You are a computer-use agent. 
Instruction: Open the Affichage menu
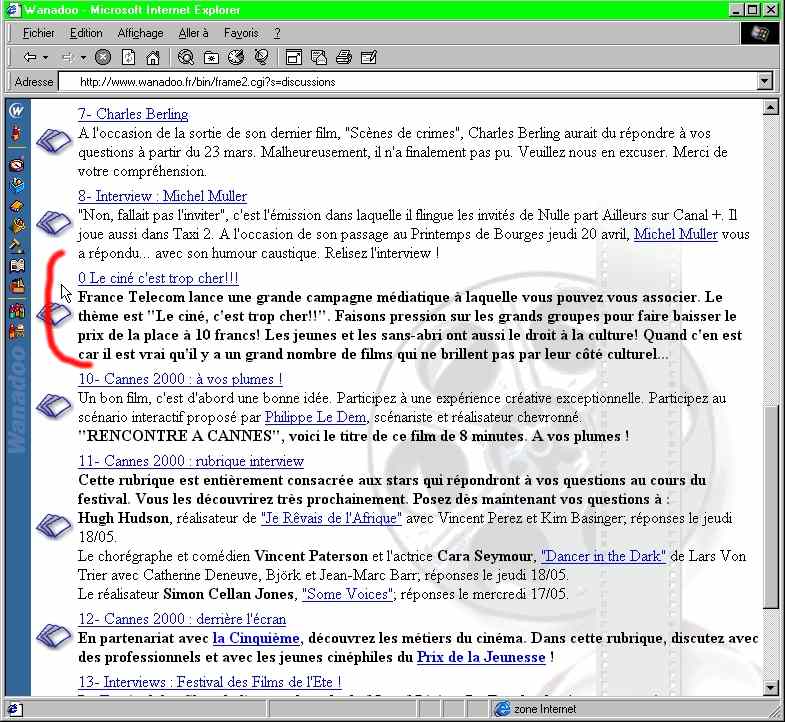click(x=140, y=33)
